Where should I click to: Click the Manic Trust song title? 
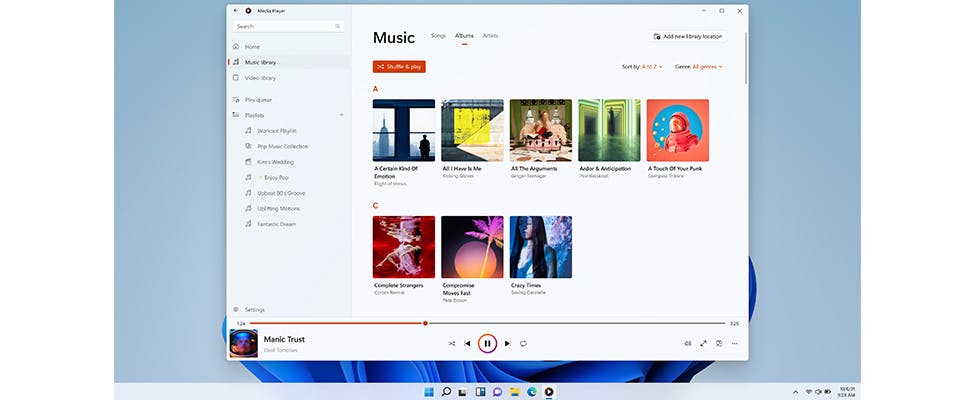284,339
